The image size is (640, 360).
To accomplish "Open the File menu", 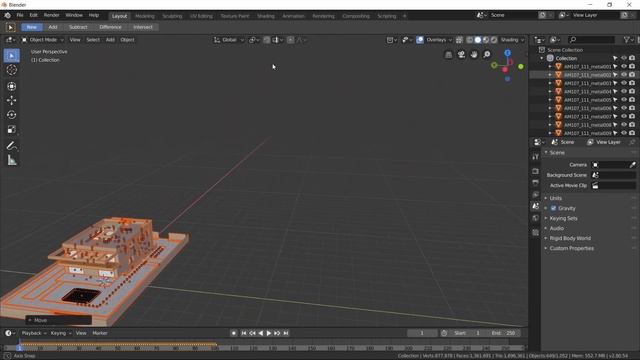I will coord(20,15).
